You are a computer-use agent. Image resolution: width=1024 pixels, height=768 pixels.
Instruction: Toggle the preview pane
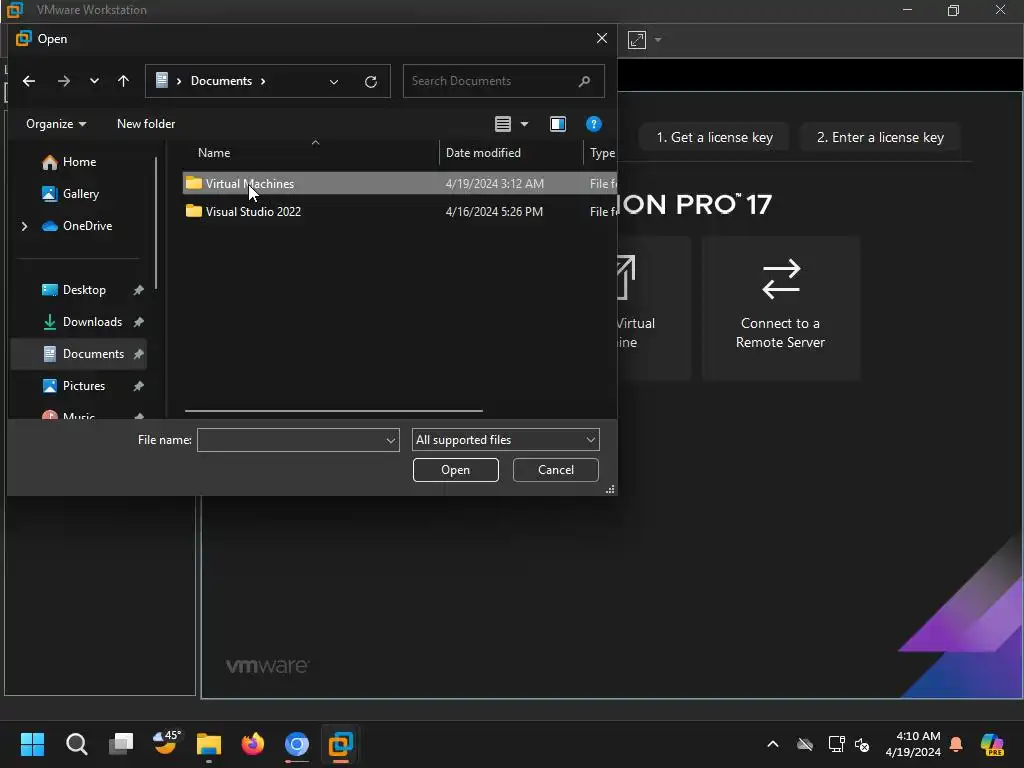(558, 123)
